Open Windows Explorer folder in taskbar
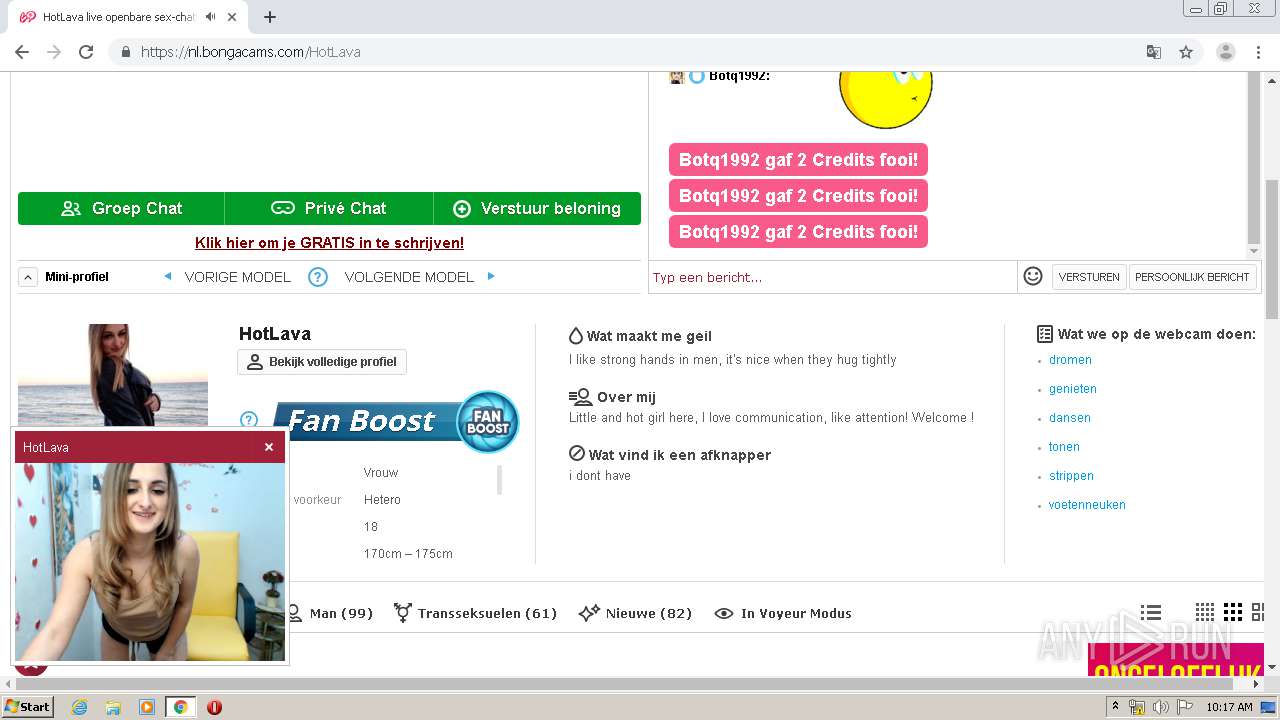This screenshot has height=720, width=1280. 113,707
